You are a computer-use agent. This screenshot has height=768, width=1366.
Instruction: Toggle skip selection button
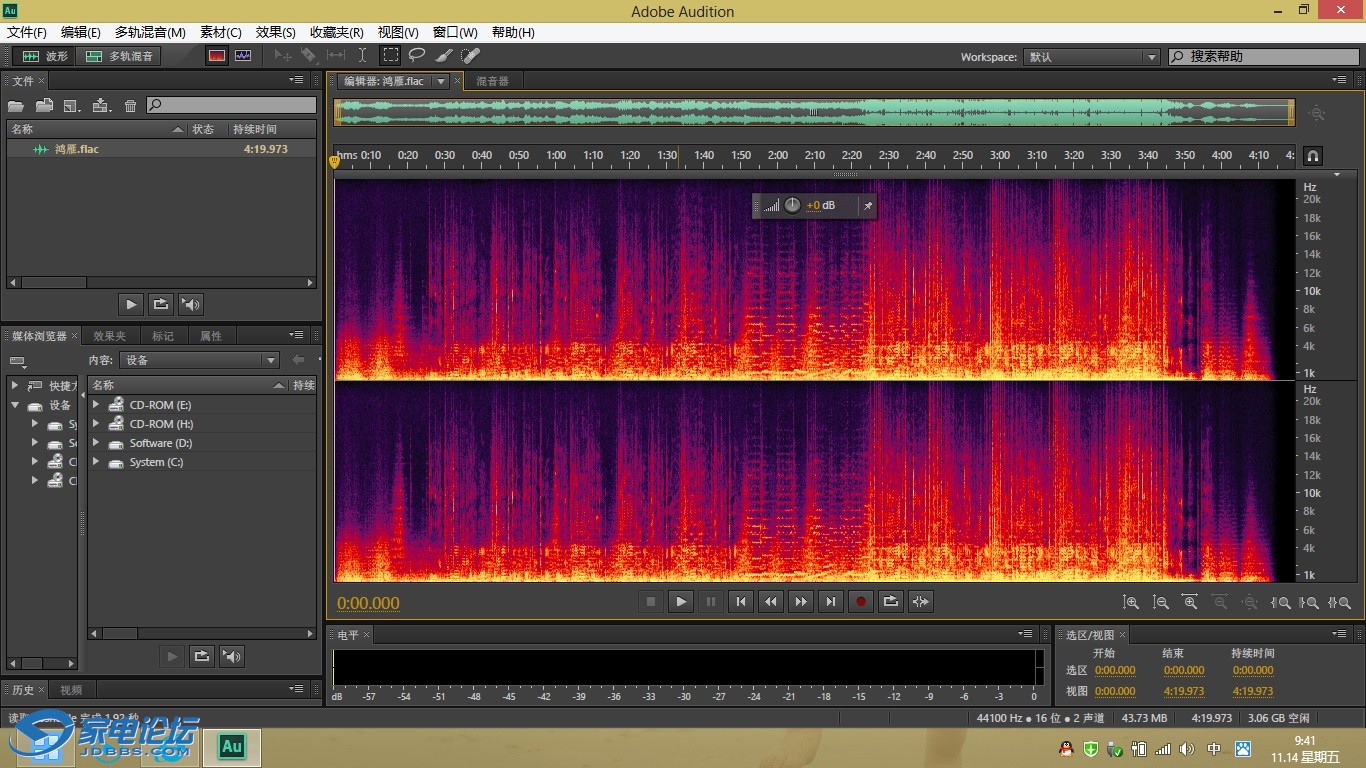[x=921, y=601]
